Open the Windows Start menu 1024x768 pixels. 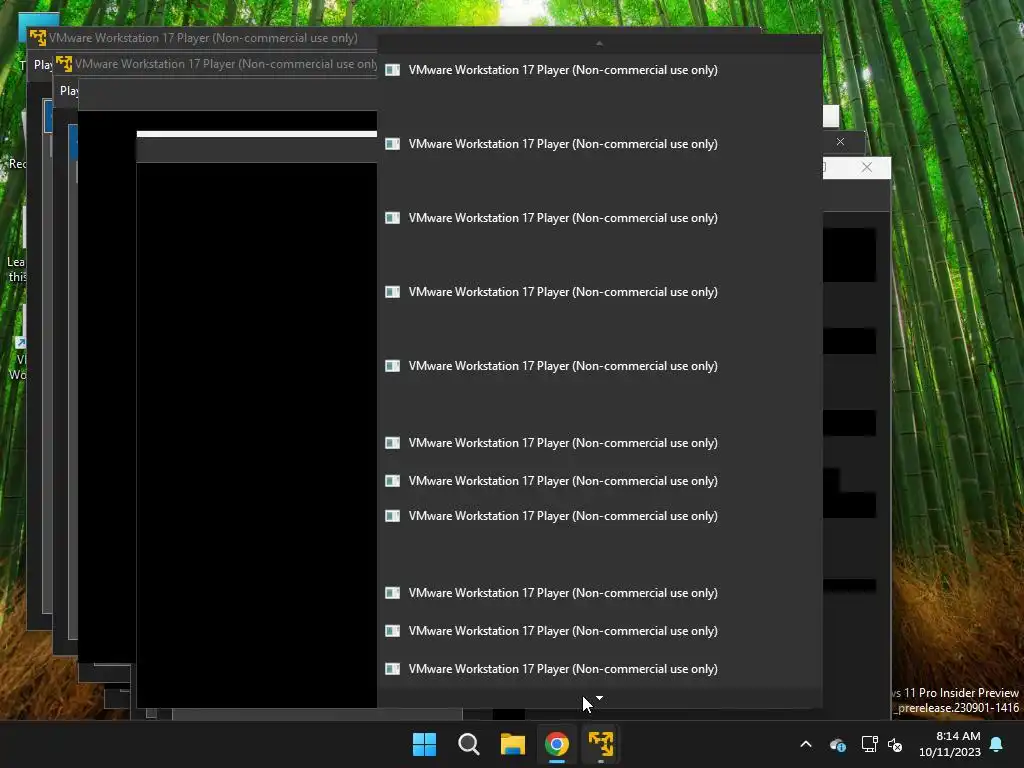pyautogui.click(x=424, y=744)
